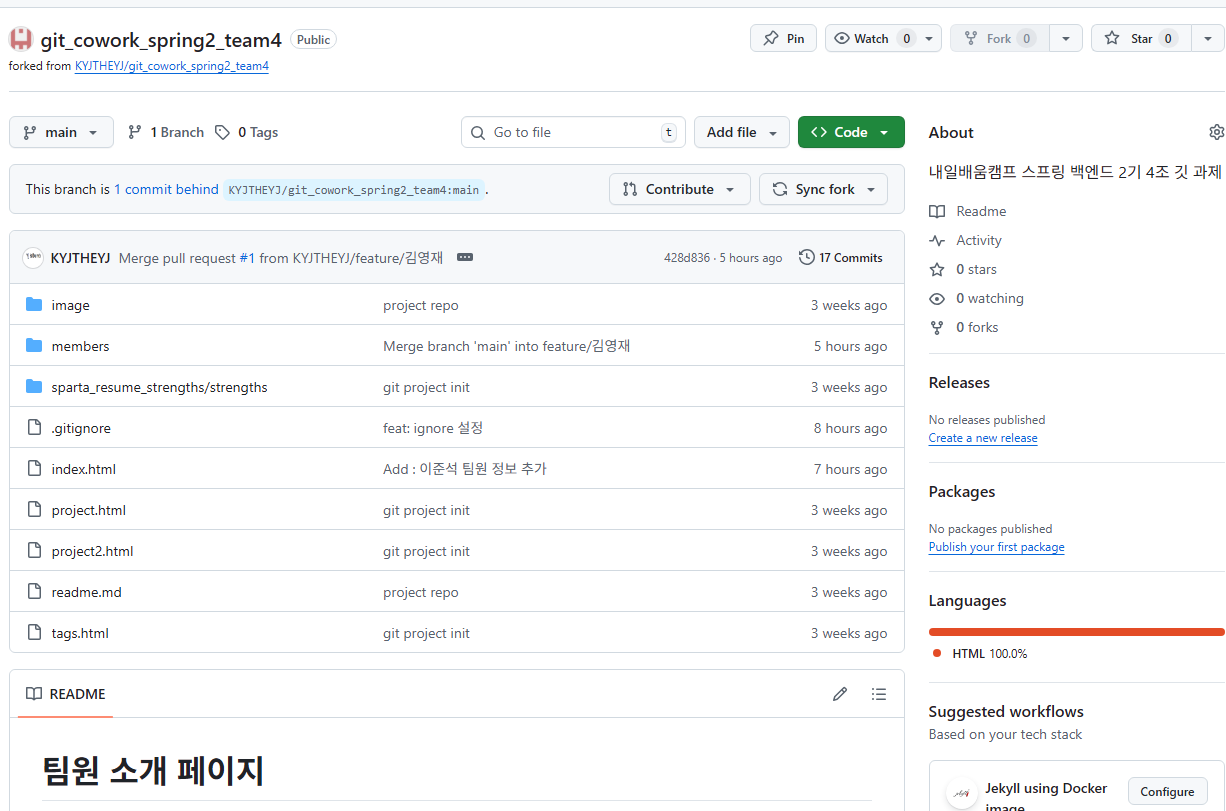The width and height of the screenshot is (1226, 811).
Task: Click the file icon next to project2.html
Action: click(x=34, y=551)
